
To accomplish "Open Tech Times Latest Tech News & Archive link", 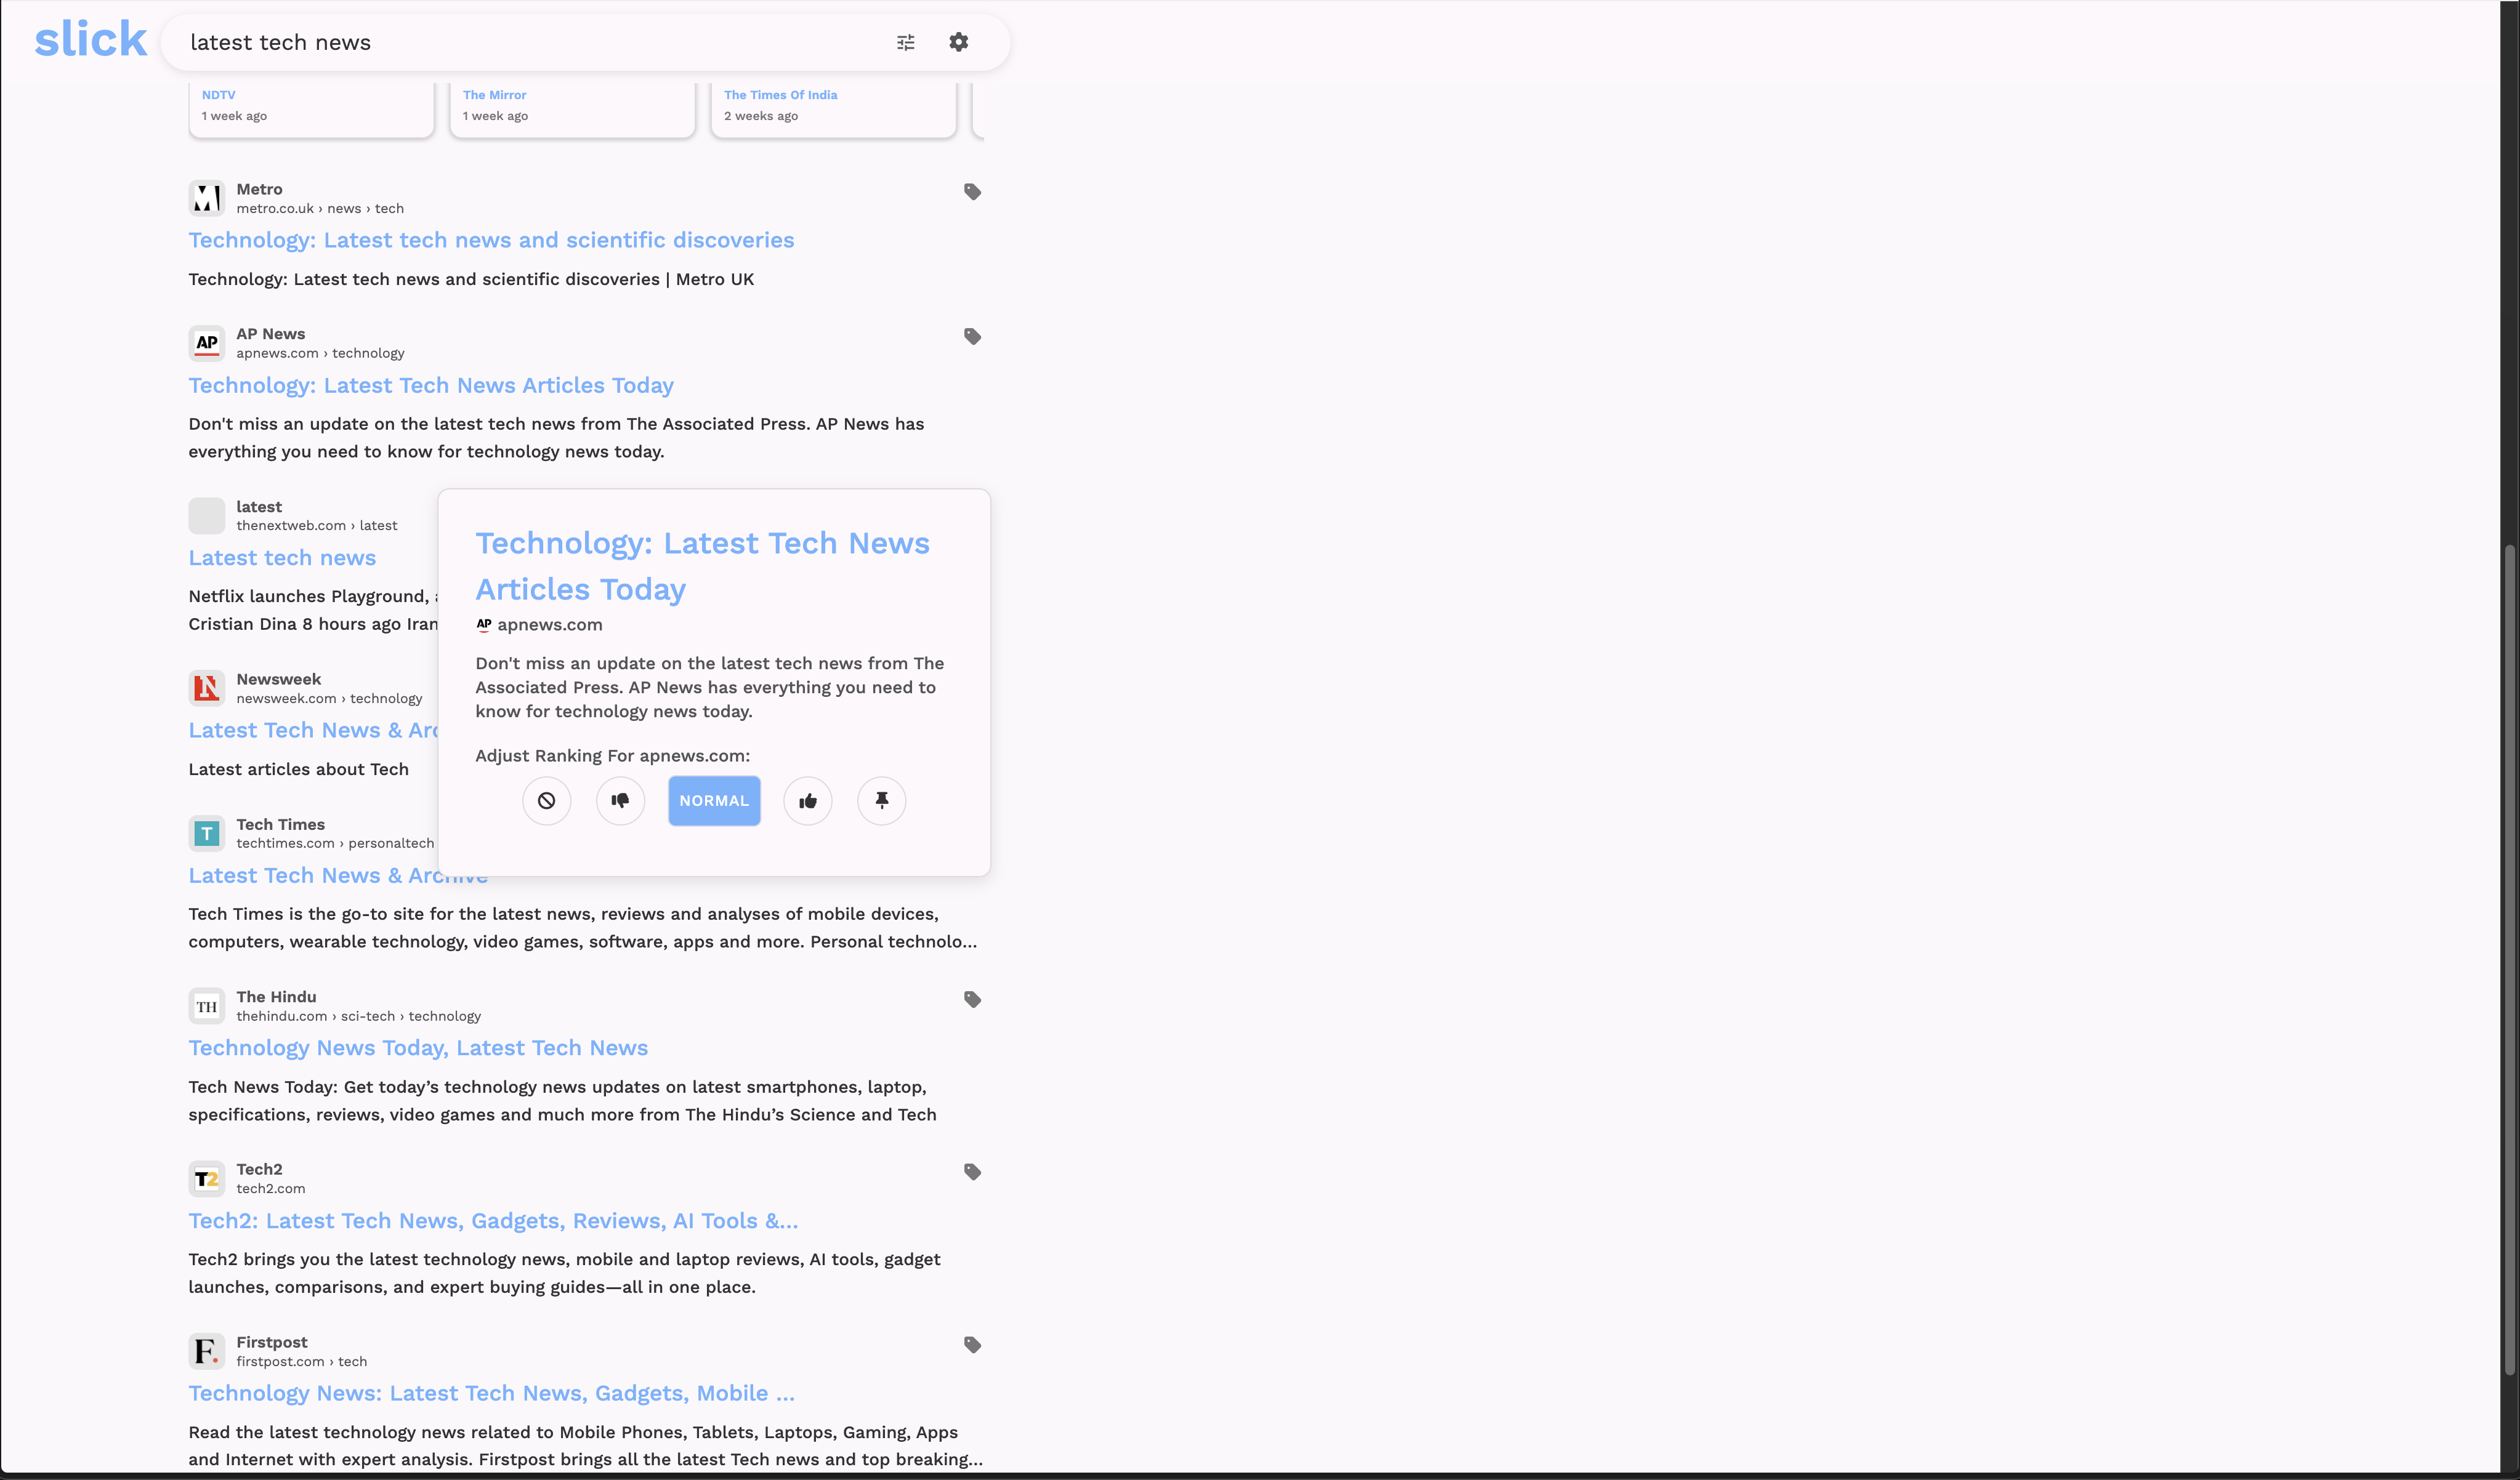I will (x=338, y=875).
